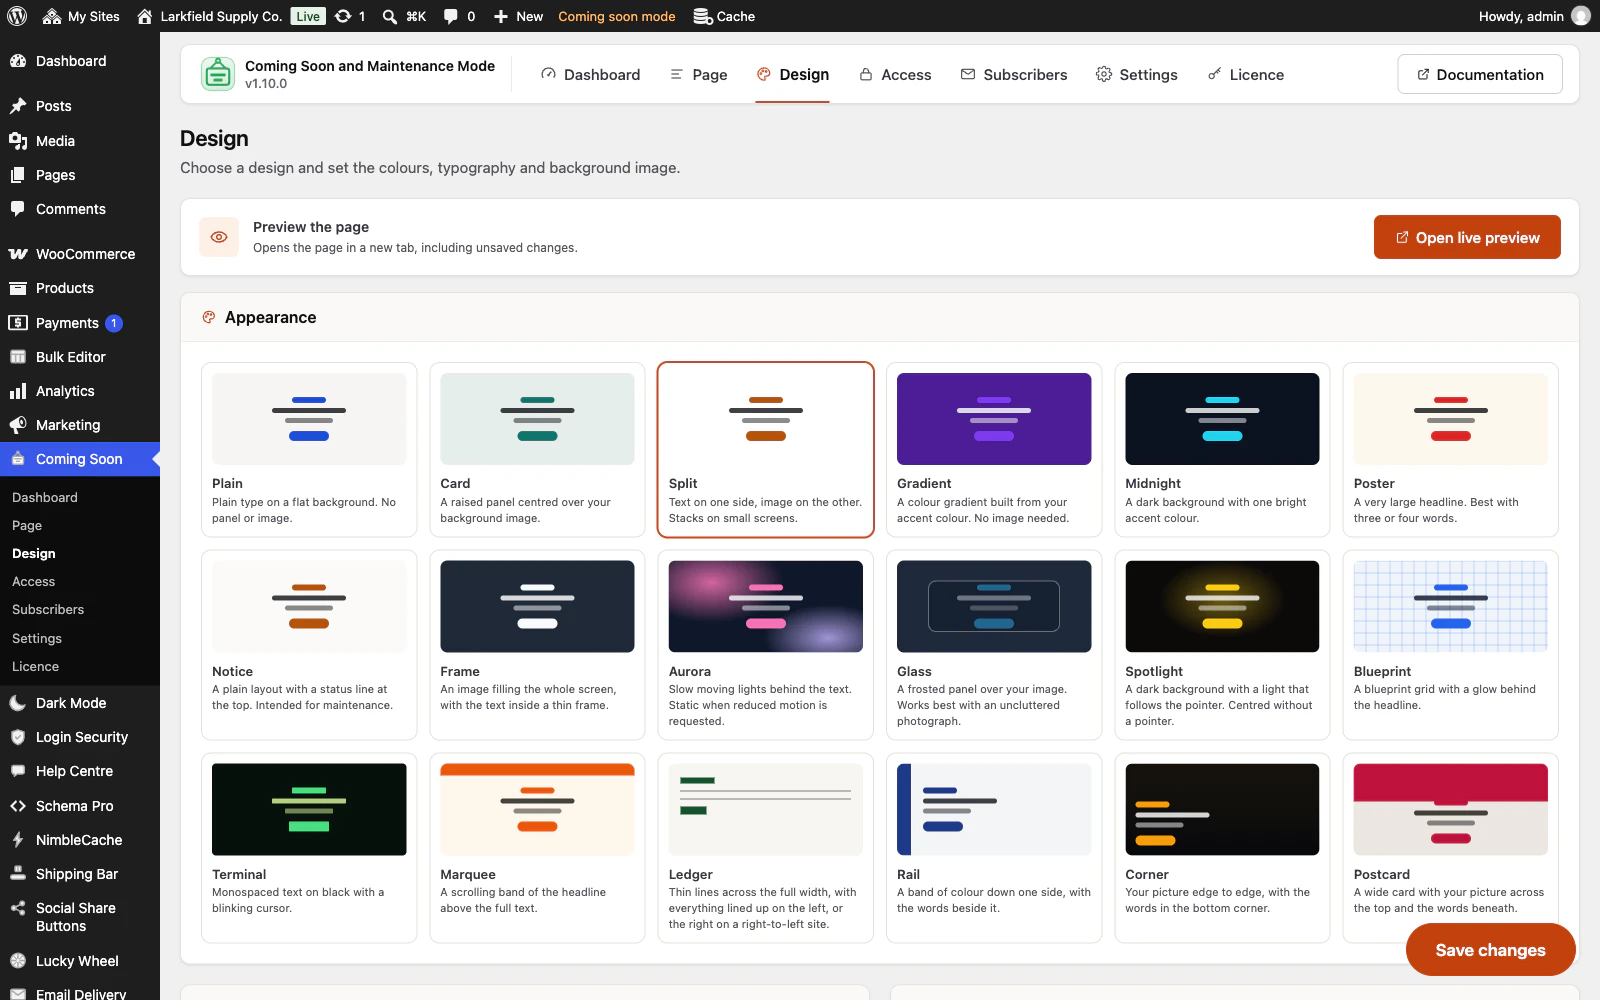The image size is (1600, 1000).
Task: Save changes with the orange button
Action: pos(1490,950)
